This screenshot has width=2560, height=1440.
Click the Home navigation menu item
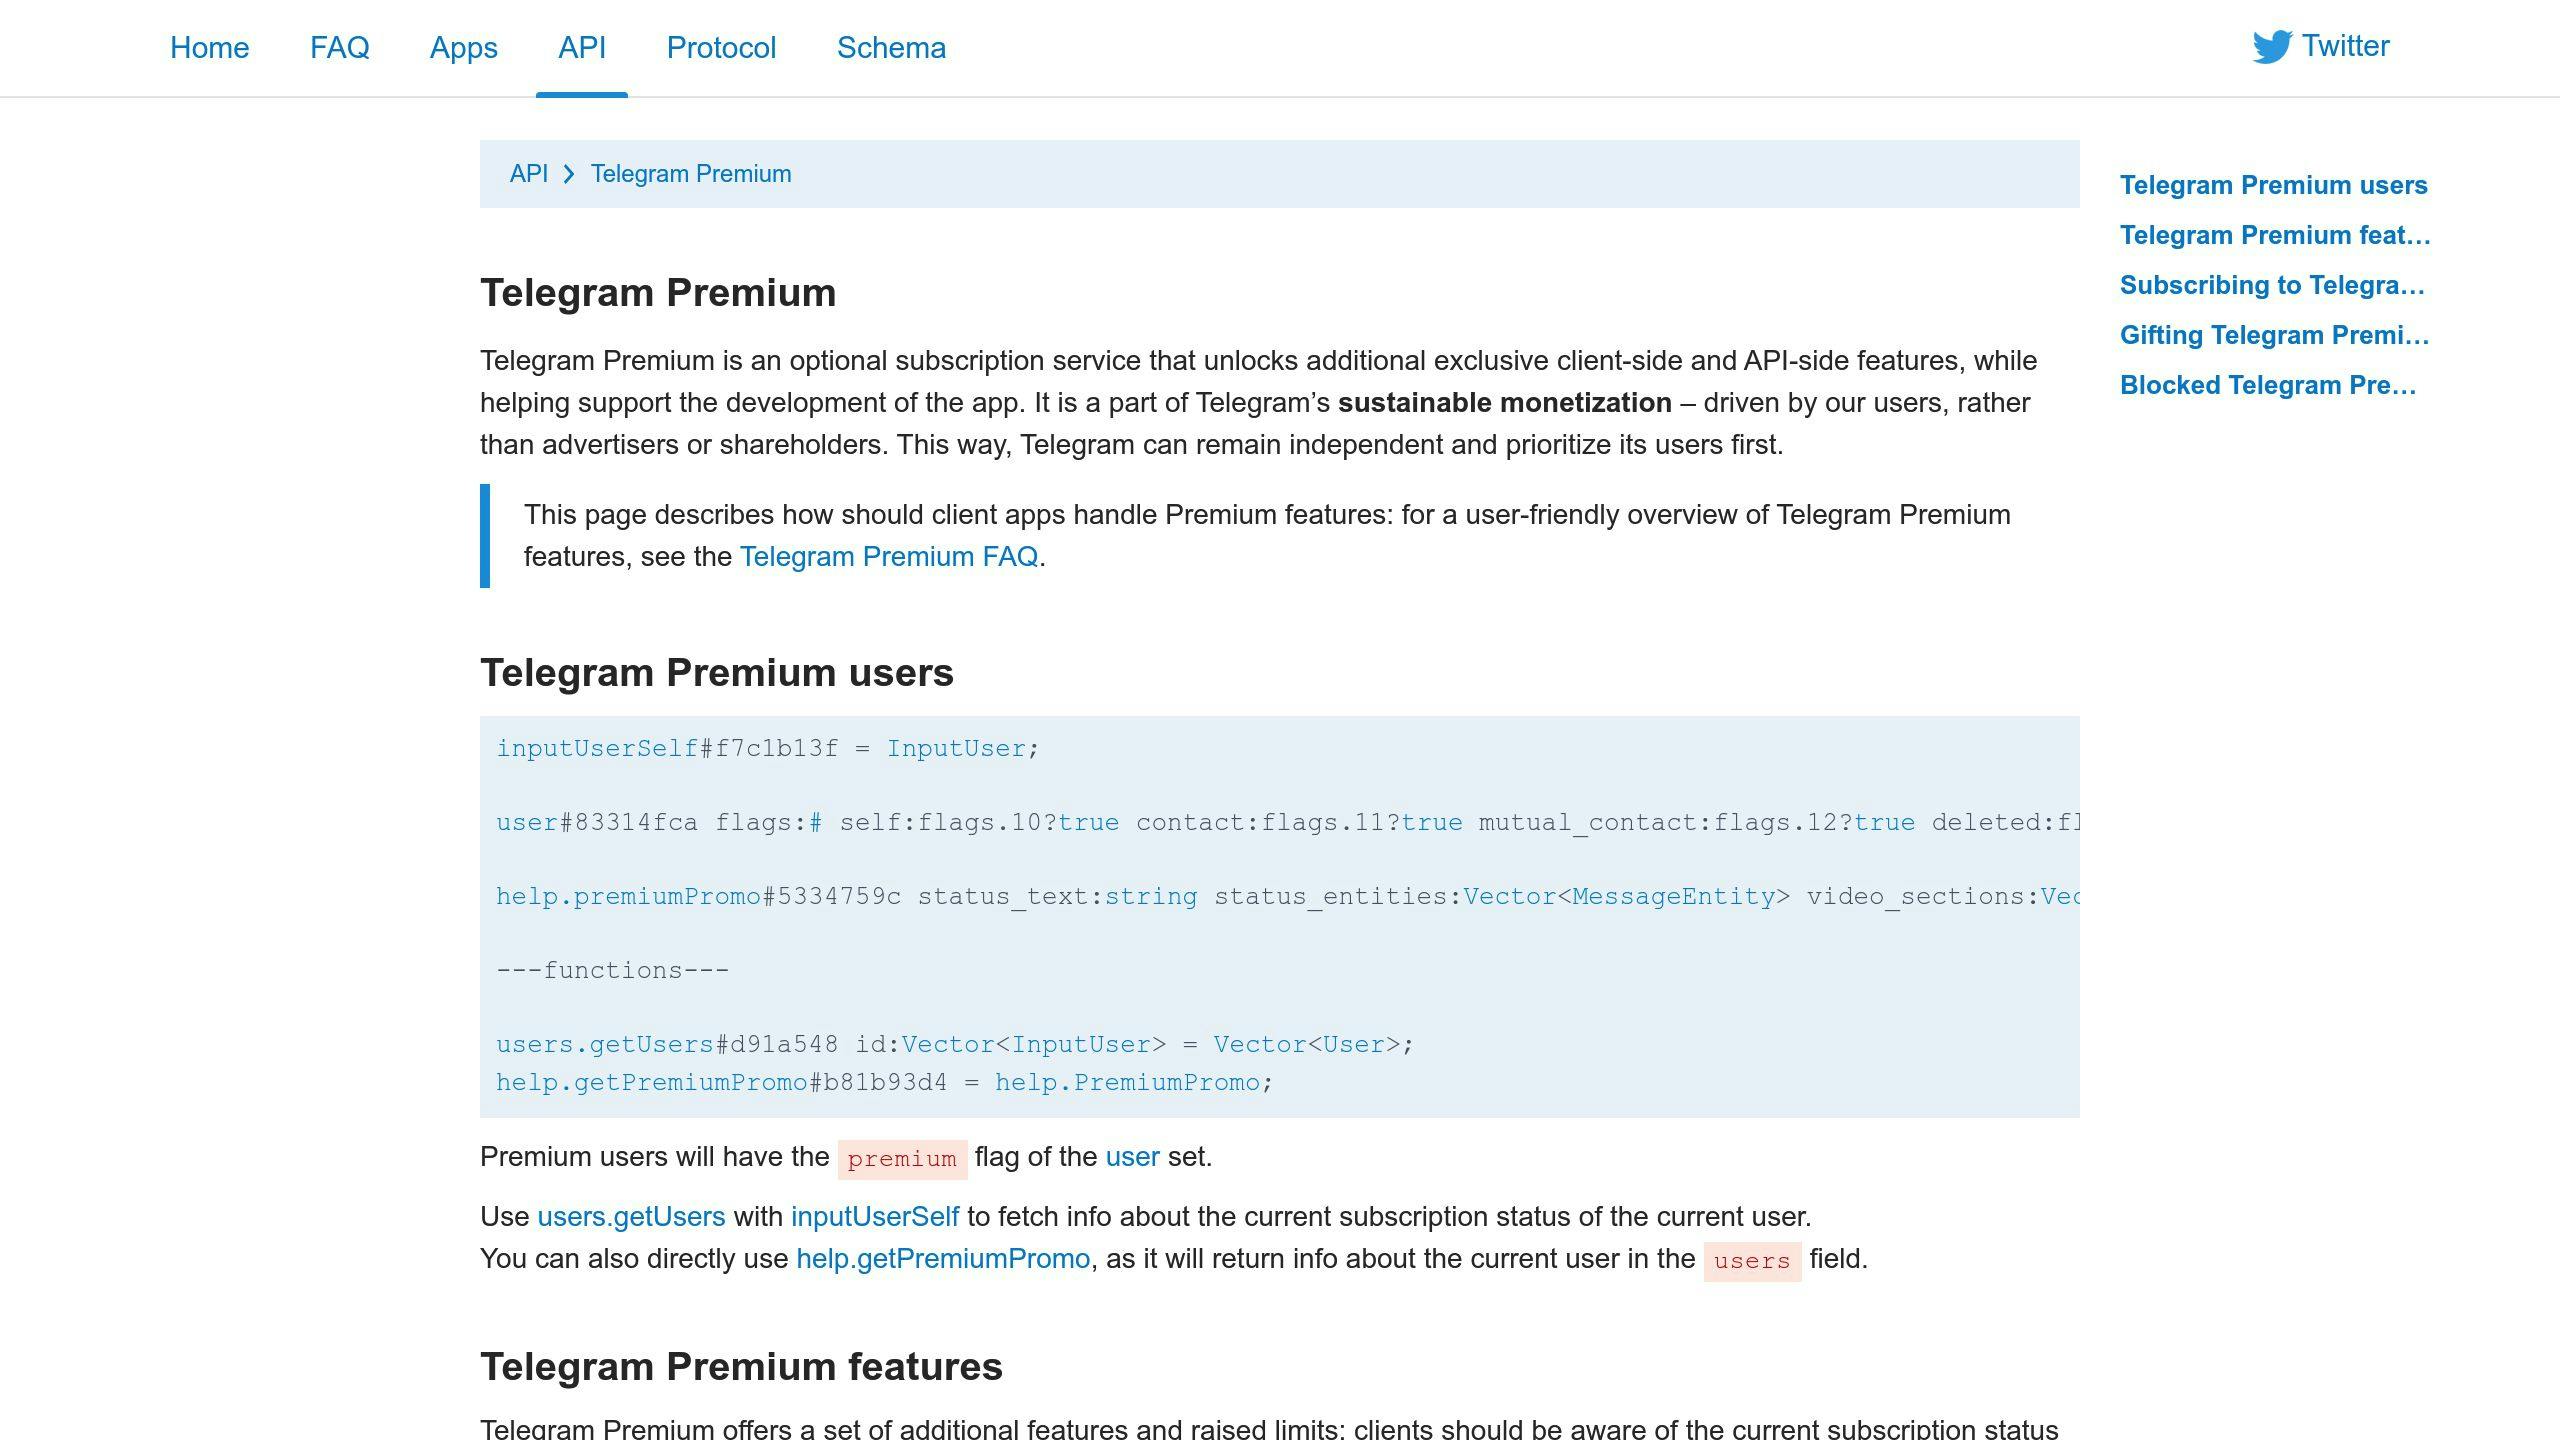[207, 47]
